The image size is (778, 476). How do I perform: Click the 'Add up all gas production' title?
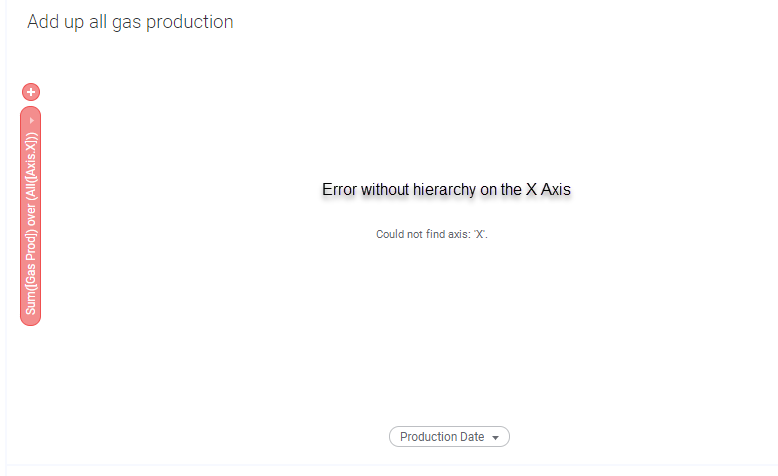130,22
